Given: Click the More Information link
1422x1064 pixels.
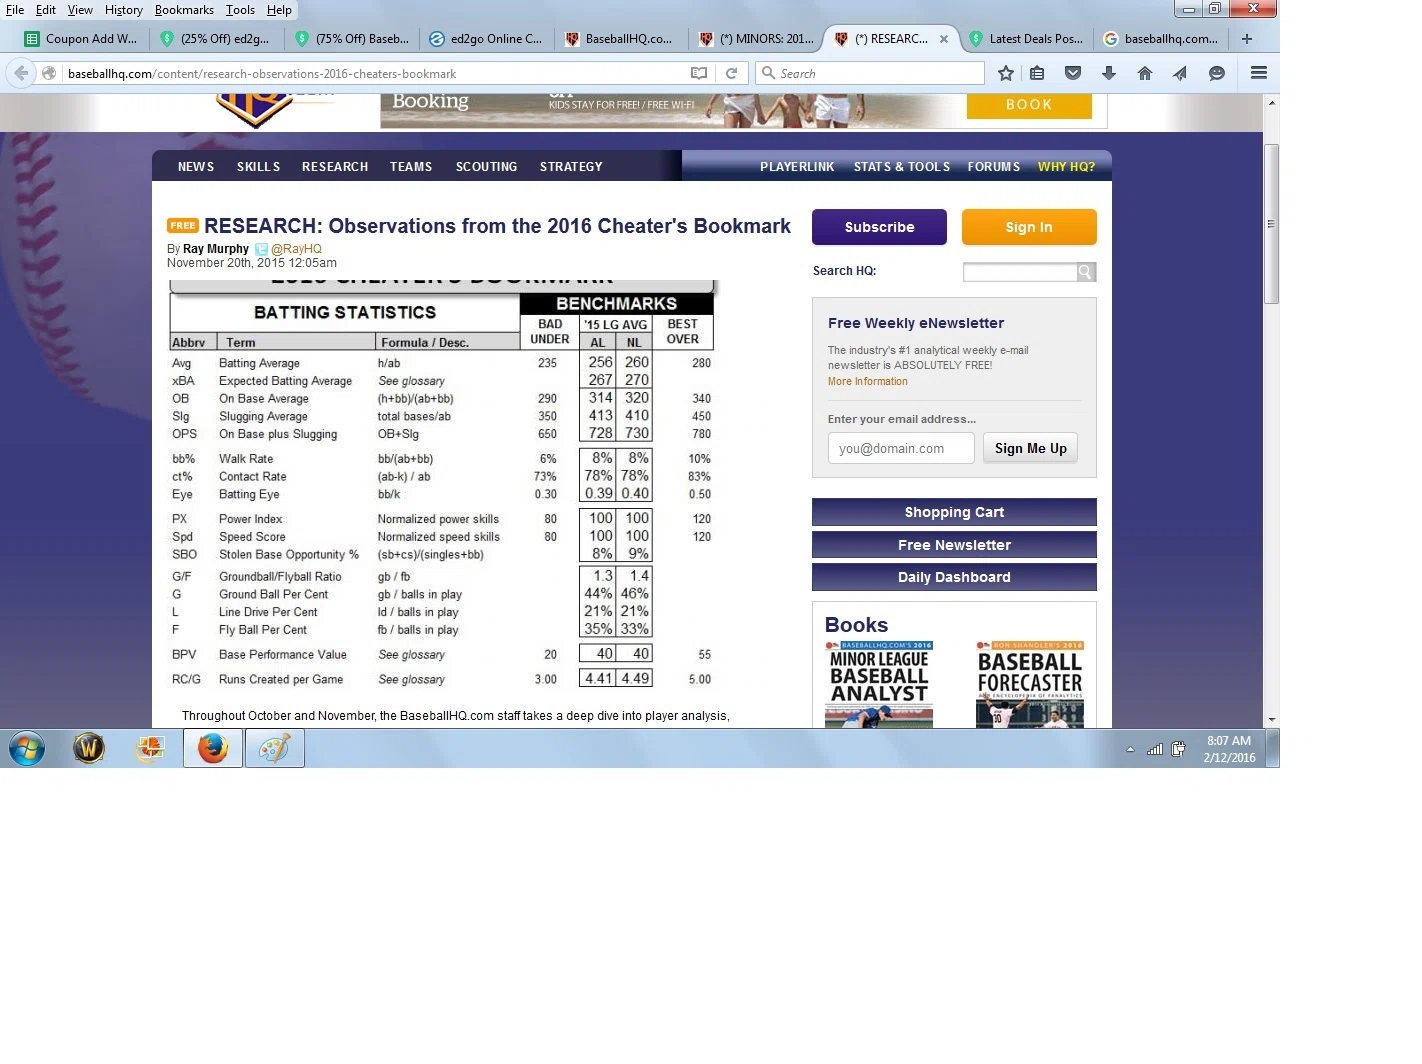Looking at the screenshot, I should [x=868, y=382].
